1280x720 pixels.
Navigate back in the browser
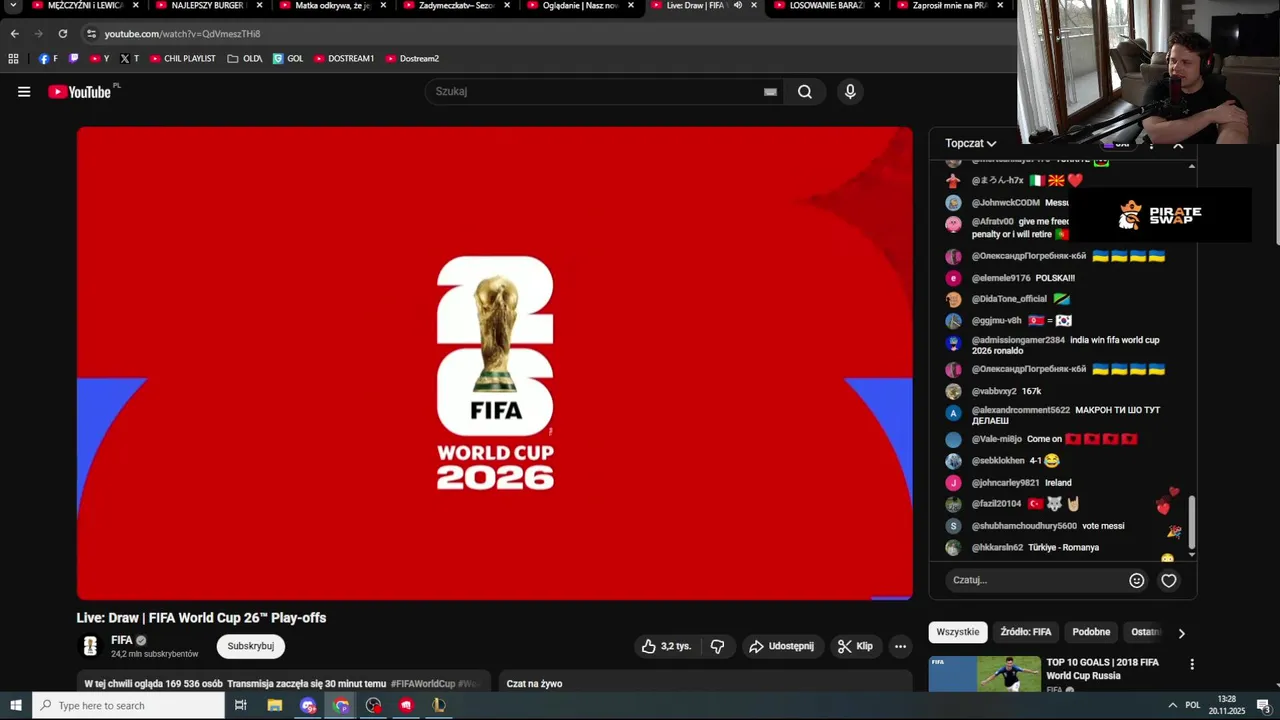[x=14, y=33]
